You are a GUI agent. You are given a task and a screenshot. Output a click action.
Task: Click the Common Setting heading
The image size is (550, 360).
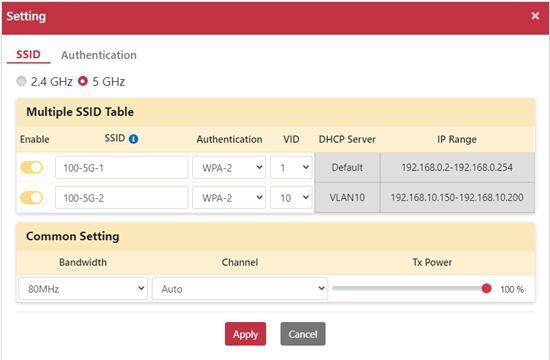tap(73, 236)
